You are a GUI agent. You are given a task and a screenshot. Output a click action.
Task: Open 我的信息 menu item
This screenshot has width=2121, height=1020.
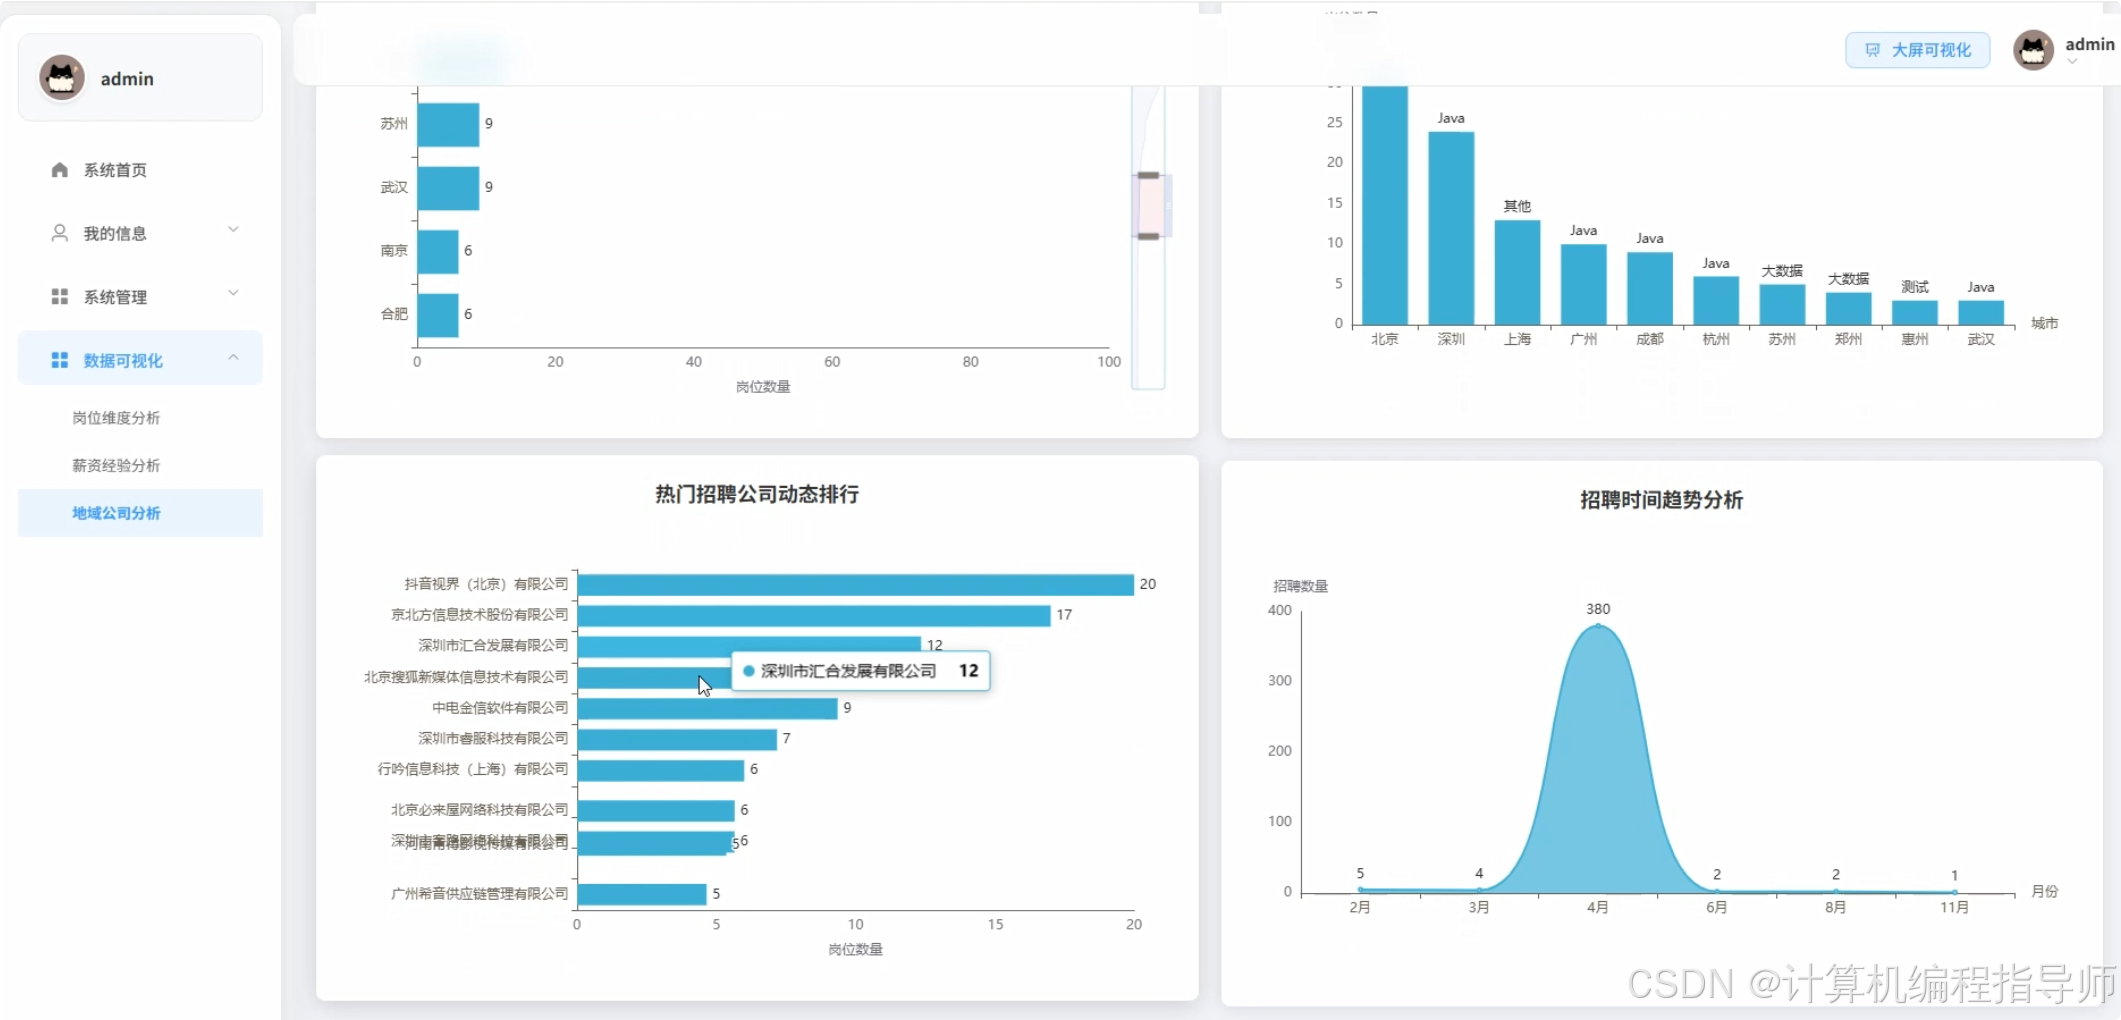[140, 233]
